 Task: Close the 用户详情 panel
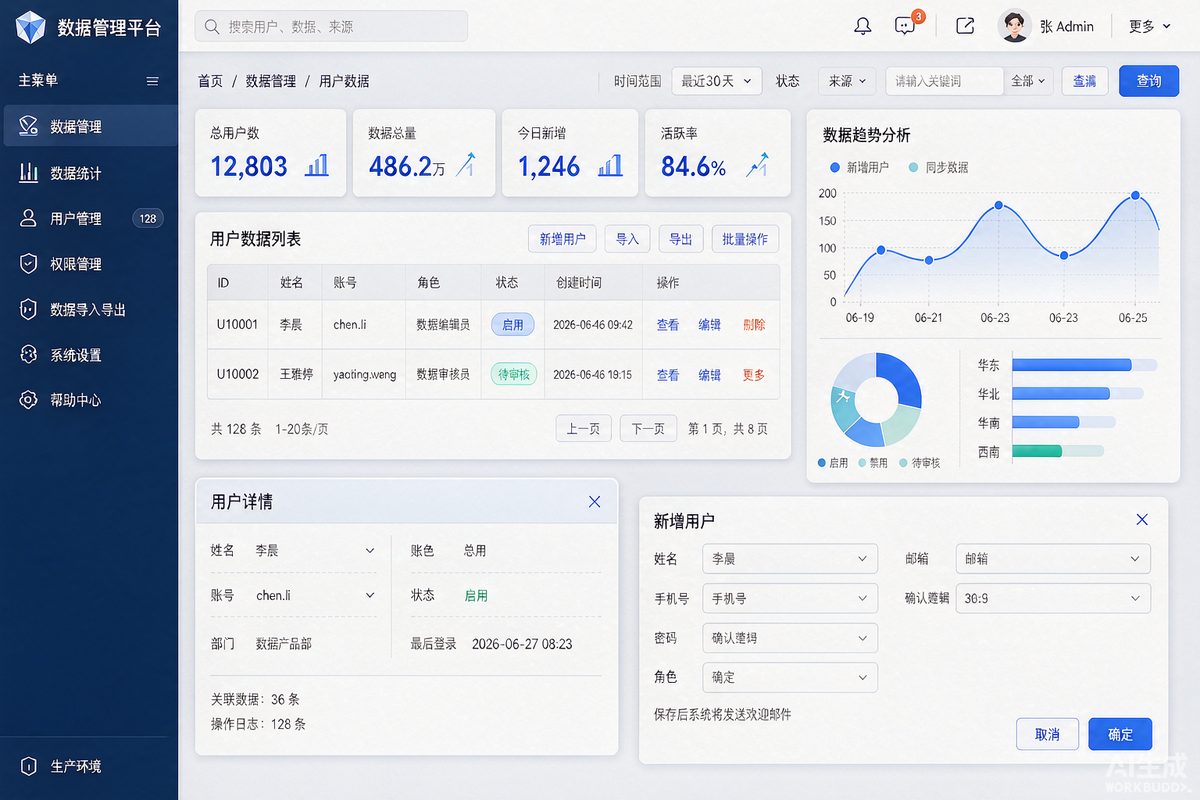[x=594, y=502]
